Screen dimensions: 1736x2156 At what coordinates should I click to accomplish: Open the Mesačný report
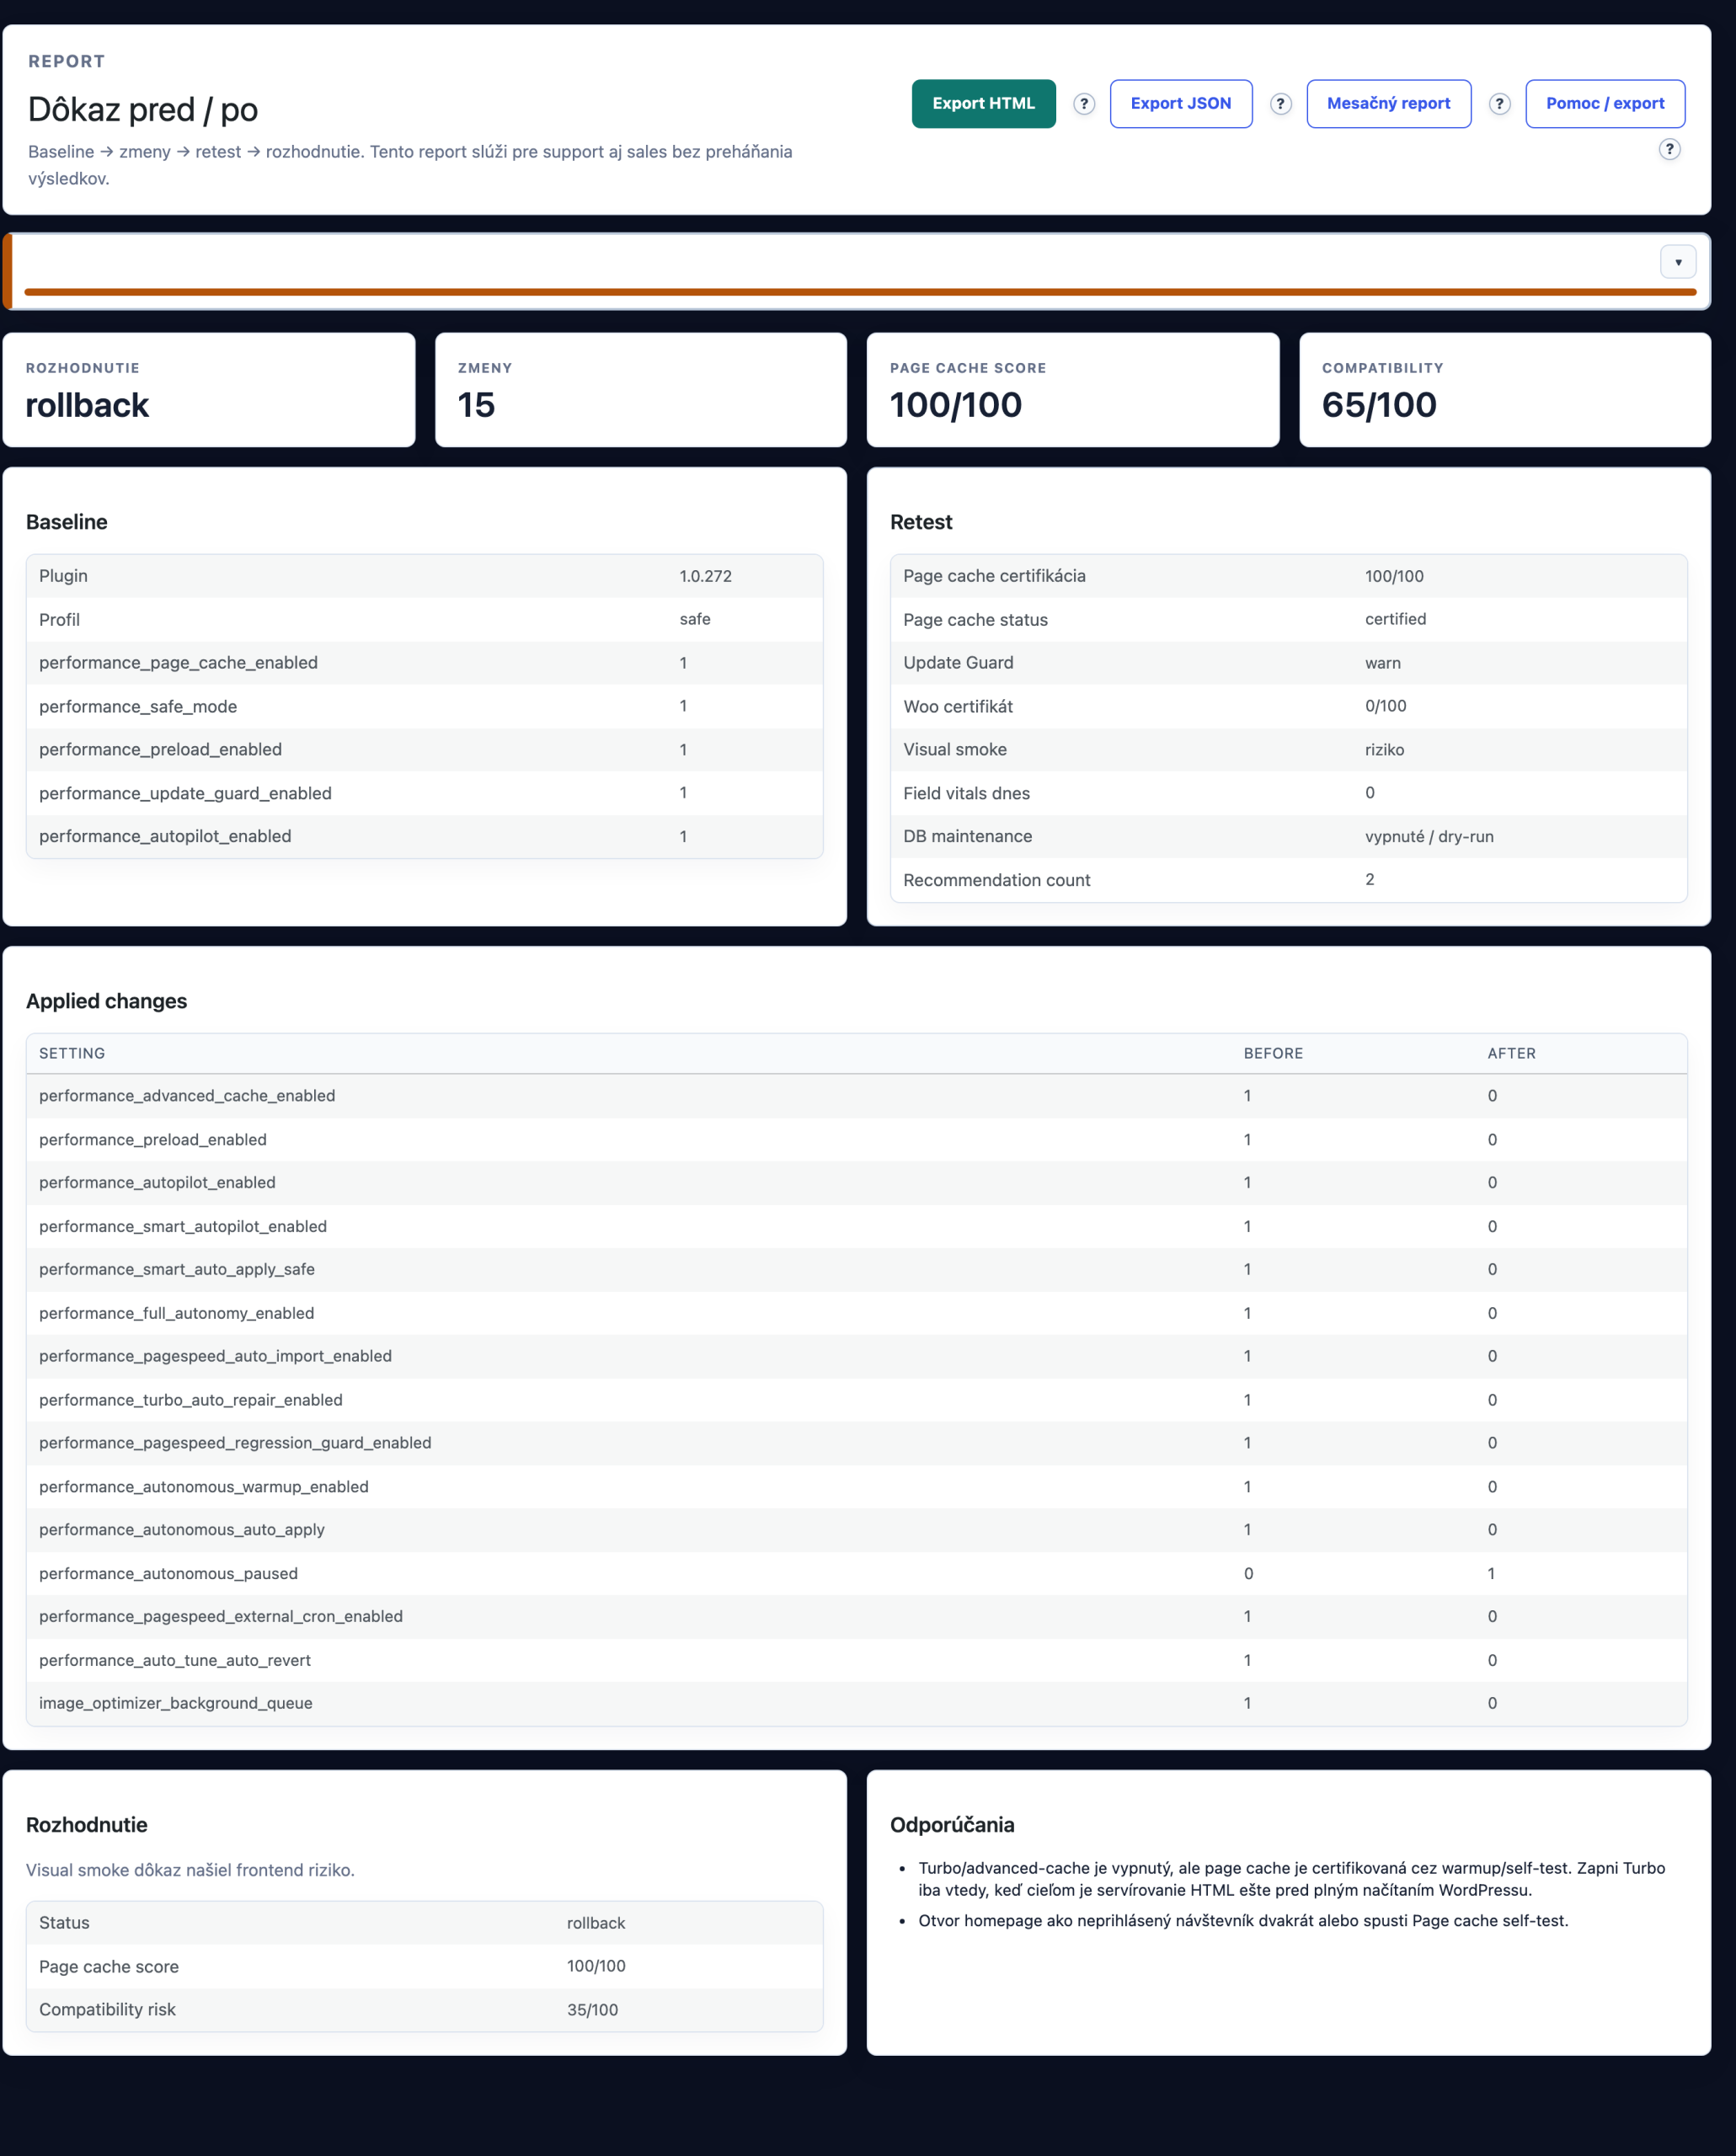(x=1388, y=104)
